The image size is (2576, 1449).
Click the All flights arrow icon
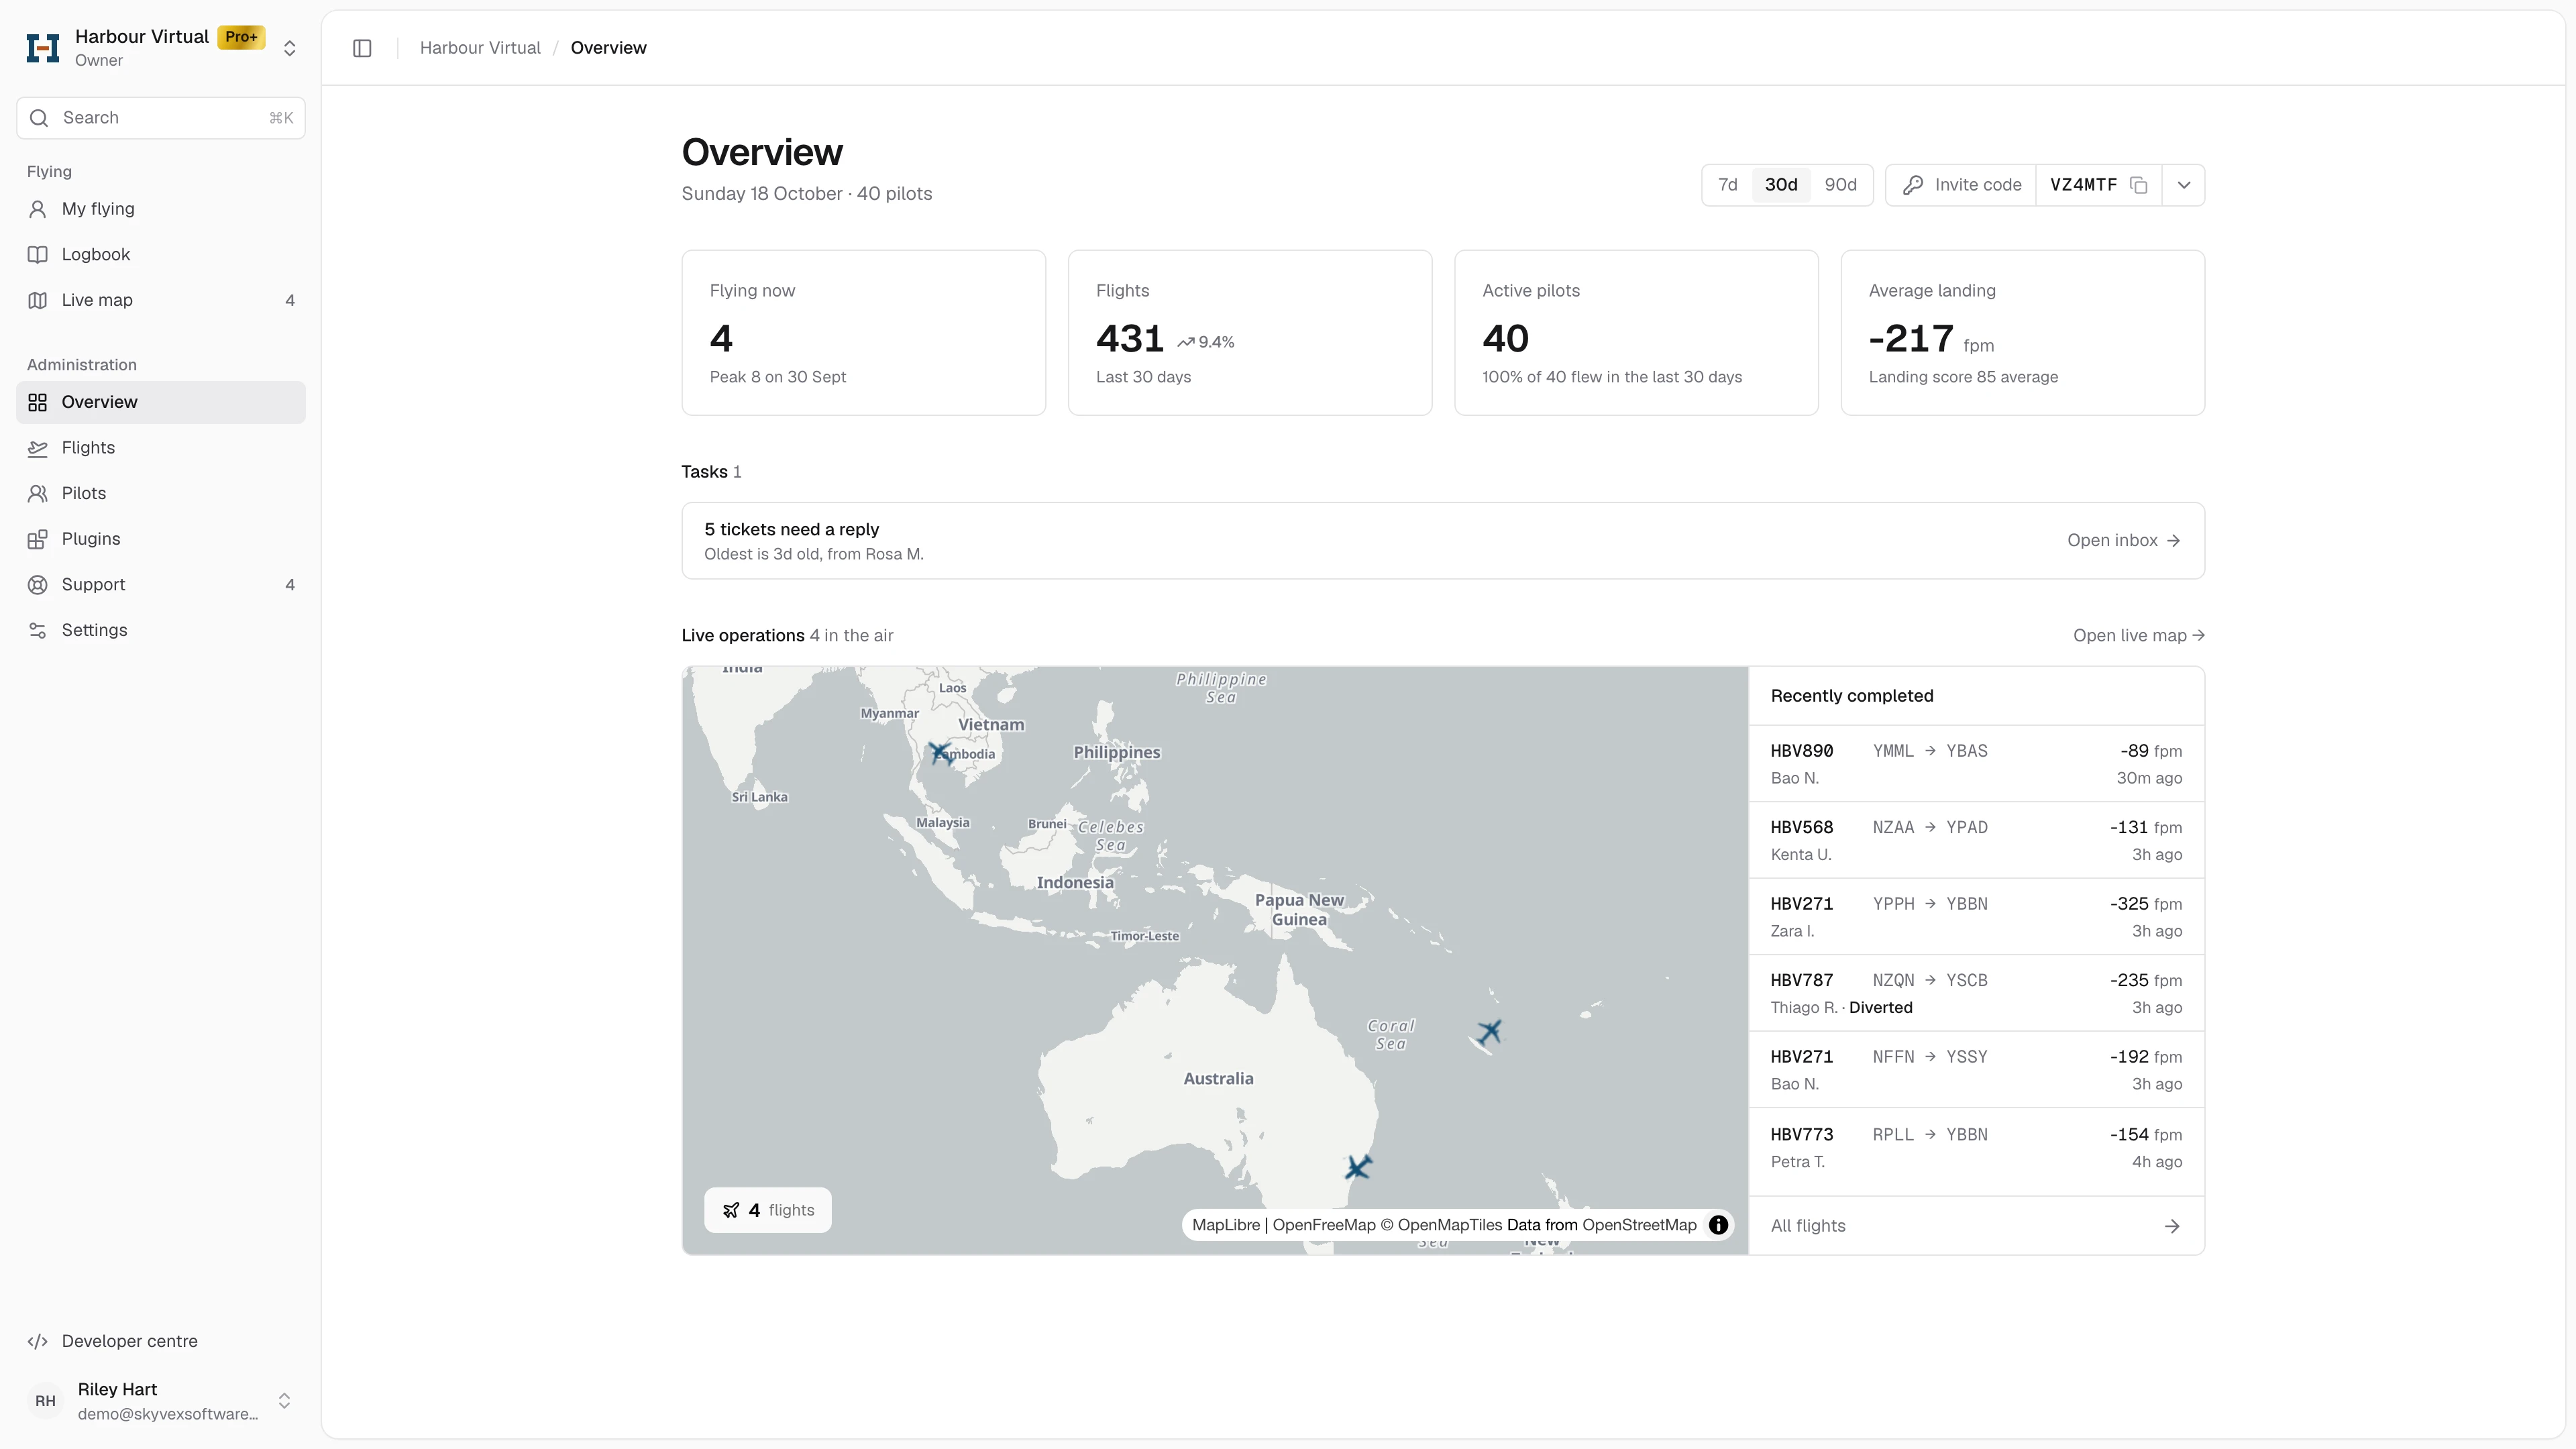[x=2172, y=1226]
